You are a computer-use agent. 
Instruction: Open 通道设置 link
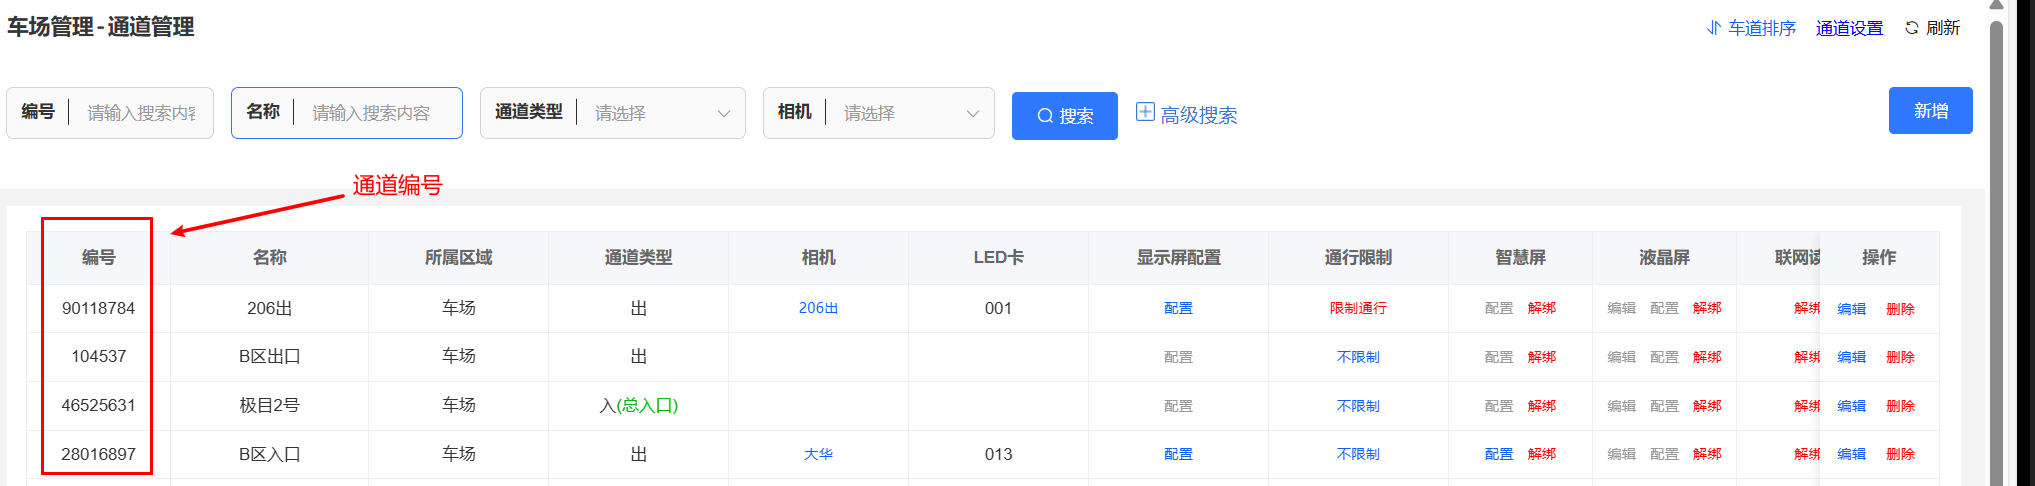1849,28
